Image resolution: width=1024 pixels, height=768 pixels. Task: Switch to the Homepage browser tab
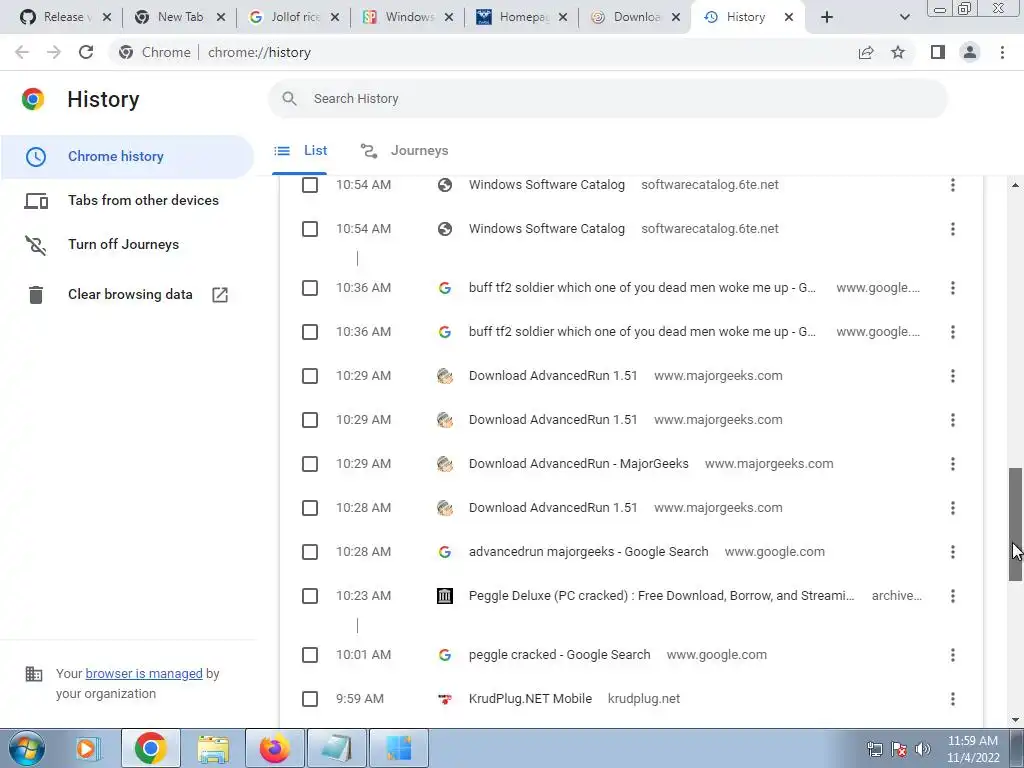(522, 17)
